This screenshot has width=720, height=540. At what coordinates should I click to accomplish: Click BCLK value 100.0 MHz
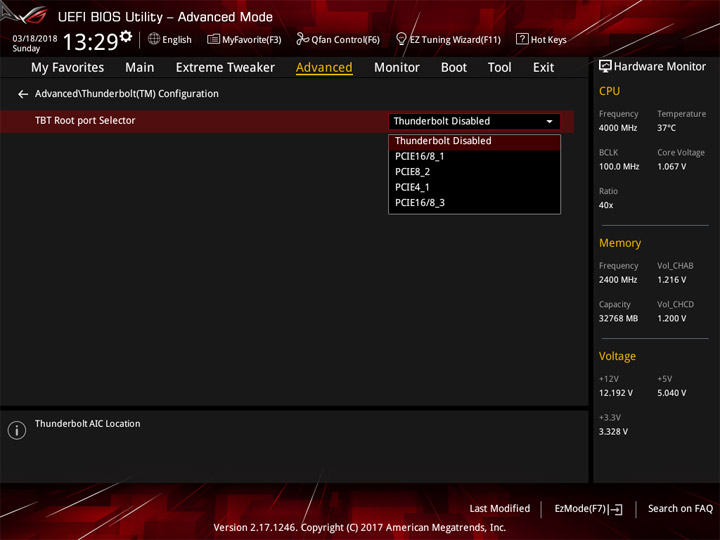point(619,167)
